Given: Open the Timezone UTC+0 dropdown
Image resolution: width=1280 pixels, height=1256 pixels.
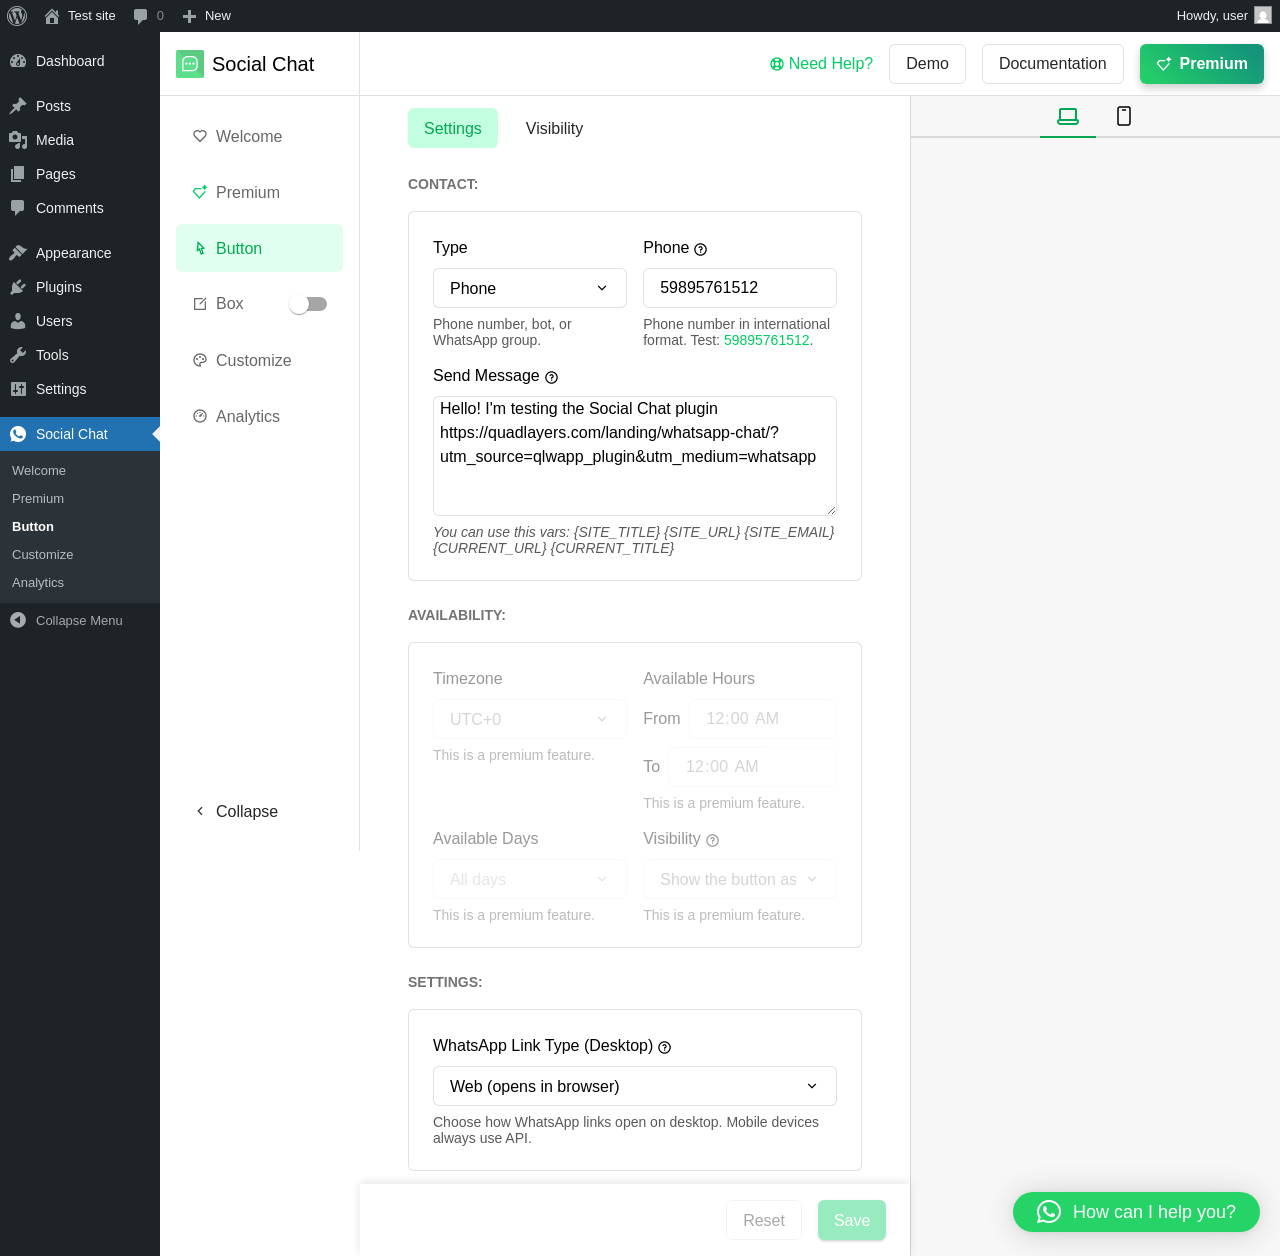Looking at the screenshot, I should (x=530, y=719).
